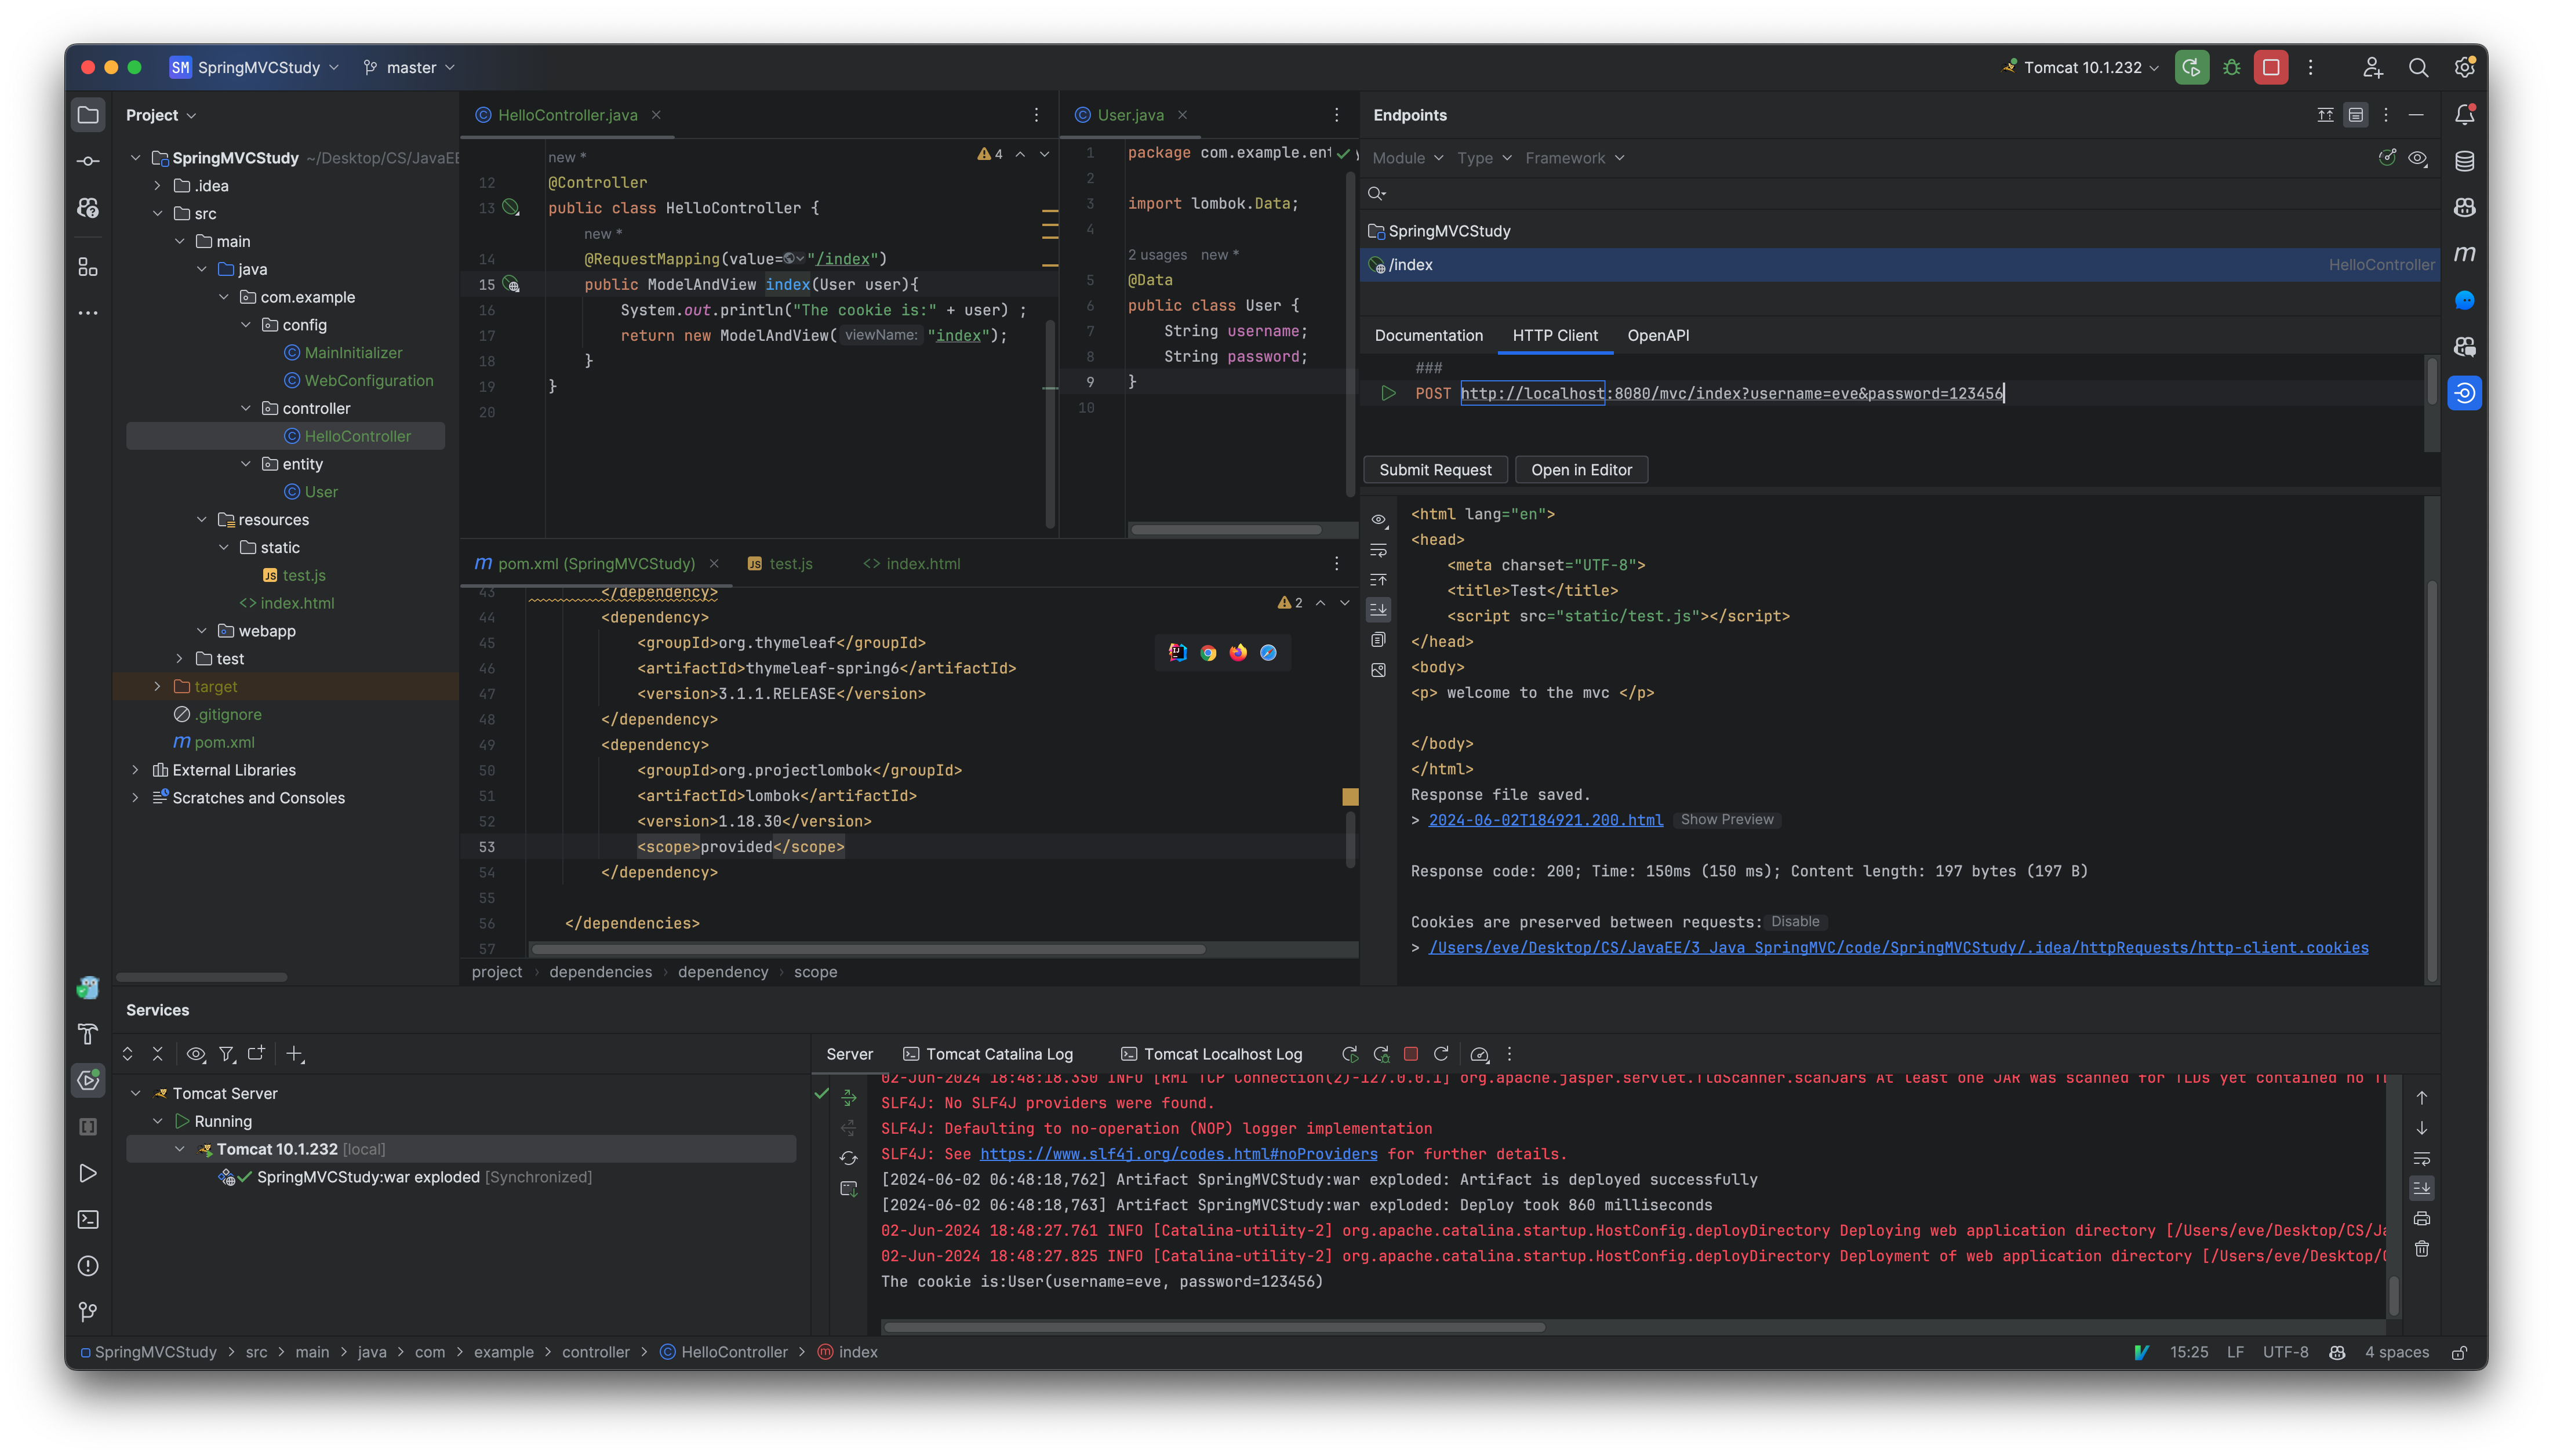Stop the running Tomcat server from the top toolbar
Image resolution: width=2553 pixels, height=1456 pixels.
pos(2271,67)
